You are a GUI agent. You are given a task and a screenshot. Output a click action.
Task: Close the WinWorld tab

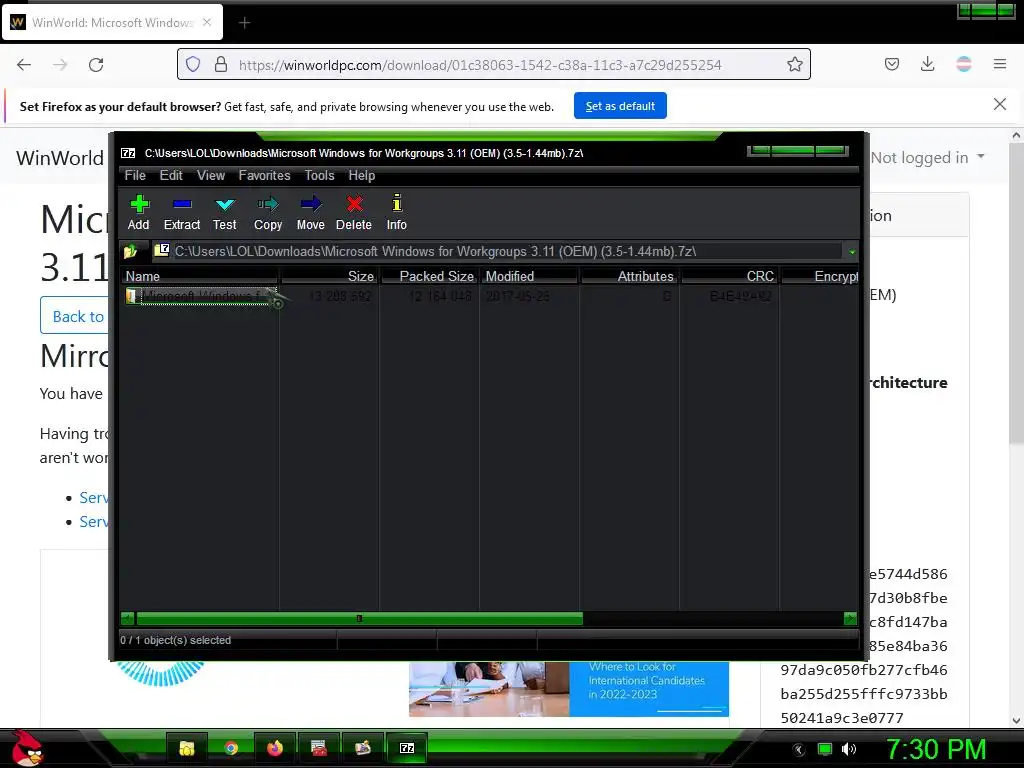point(206,22)
